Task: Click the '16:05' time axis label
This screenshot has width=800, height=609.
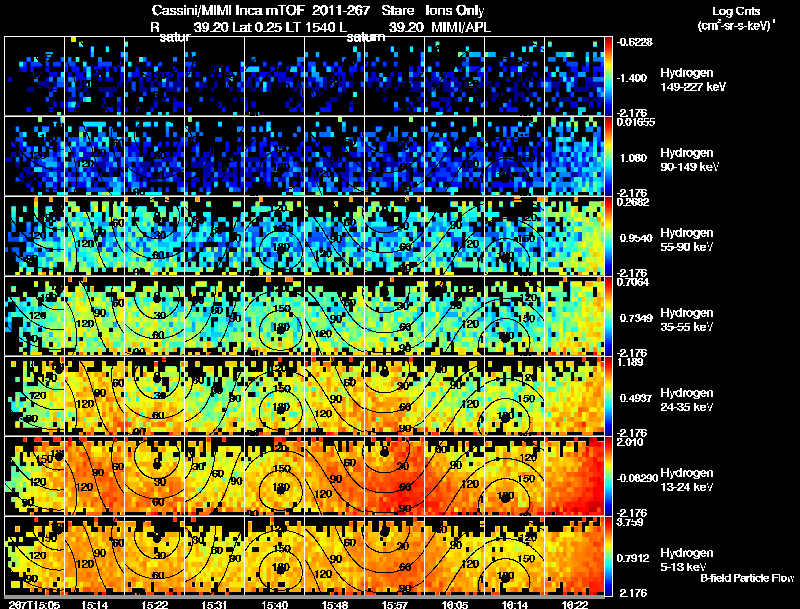Action: 455,604
